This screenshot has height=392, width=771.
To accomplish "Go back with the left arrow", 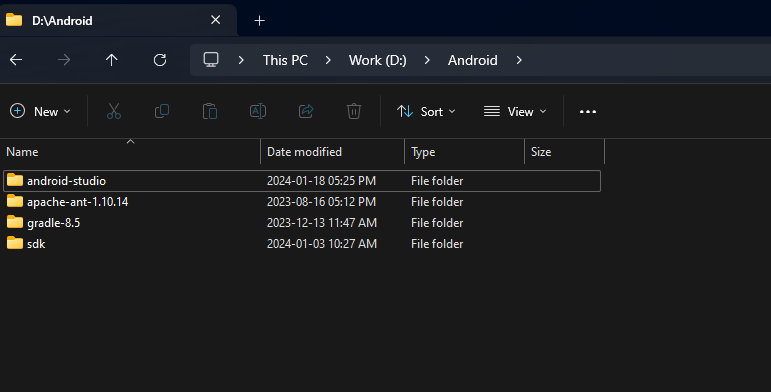I will point(16,60).
